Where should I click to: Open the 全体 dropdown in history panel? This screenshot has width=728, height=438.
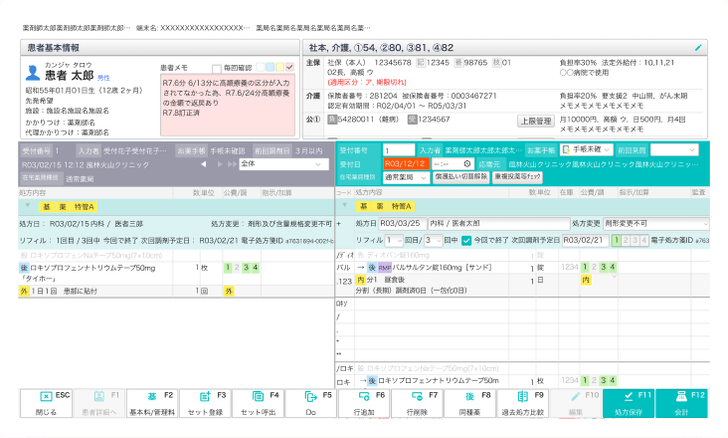tap(284, 164)
